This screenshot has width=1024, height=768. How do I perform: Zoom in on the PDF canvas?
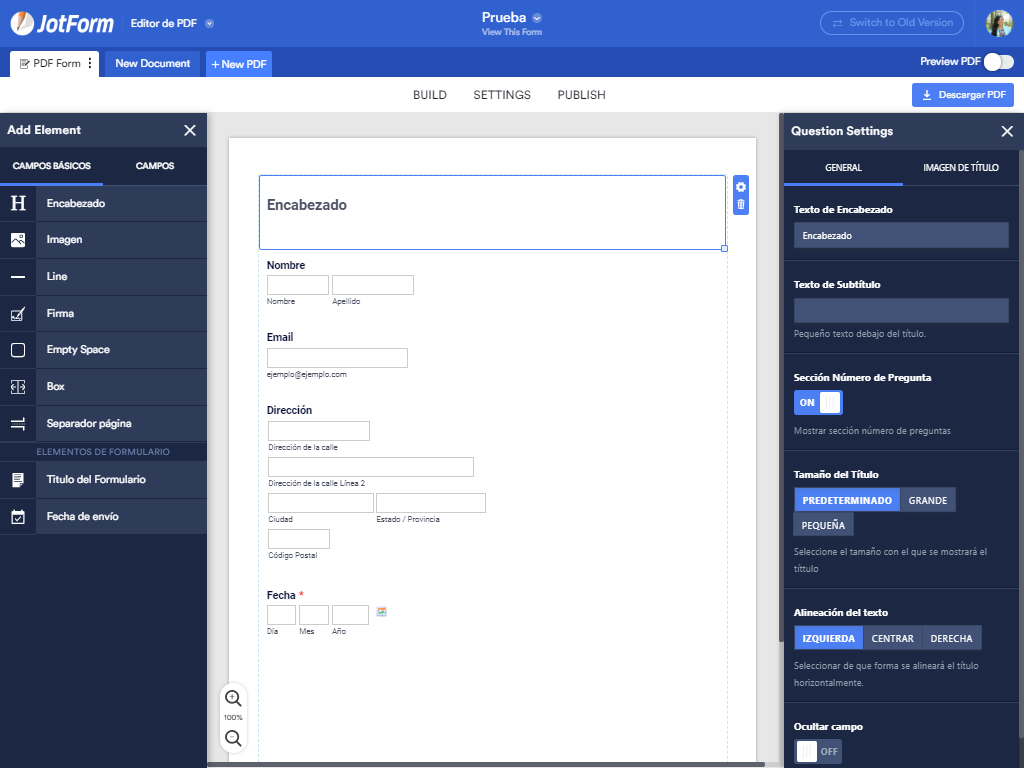[x=233, y=698]
